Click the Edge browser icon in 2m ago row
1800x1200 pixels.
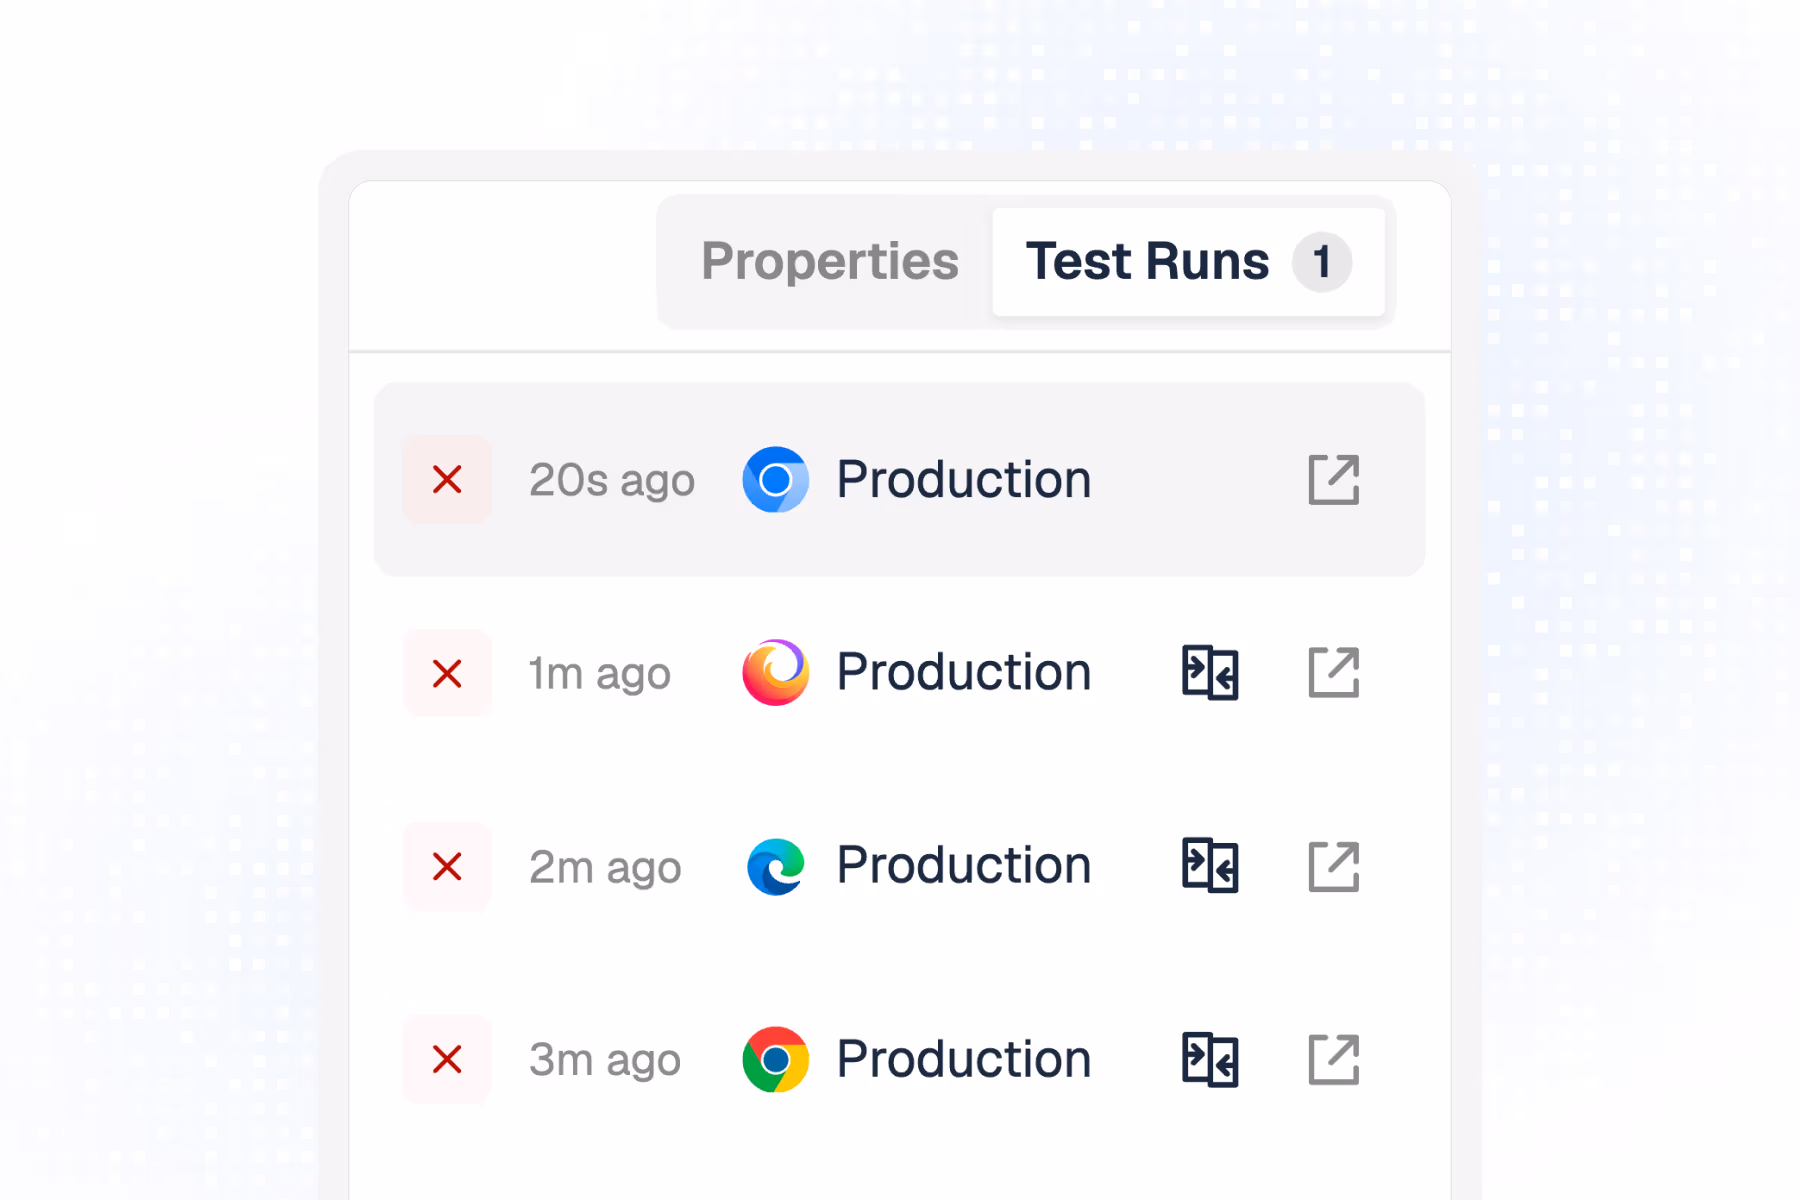point(775,866)
